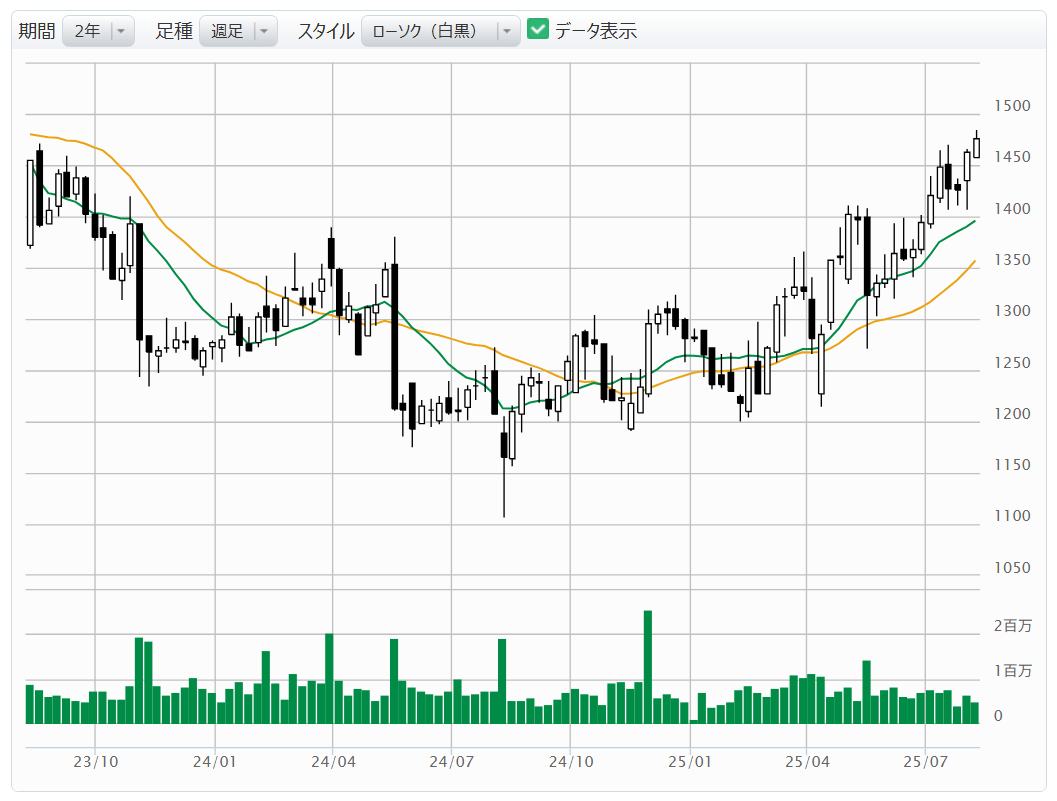Screen dimensions: 1057x801
Task: Click the 2百万 volume axis label
Action: [x=1012, y=626]
